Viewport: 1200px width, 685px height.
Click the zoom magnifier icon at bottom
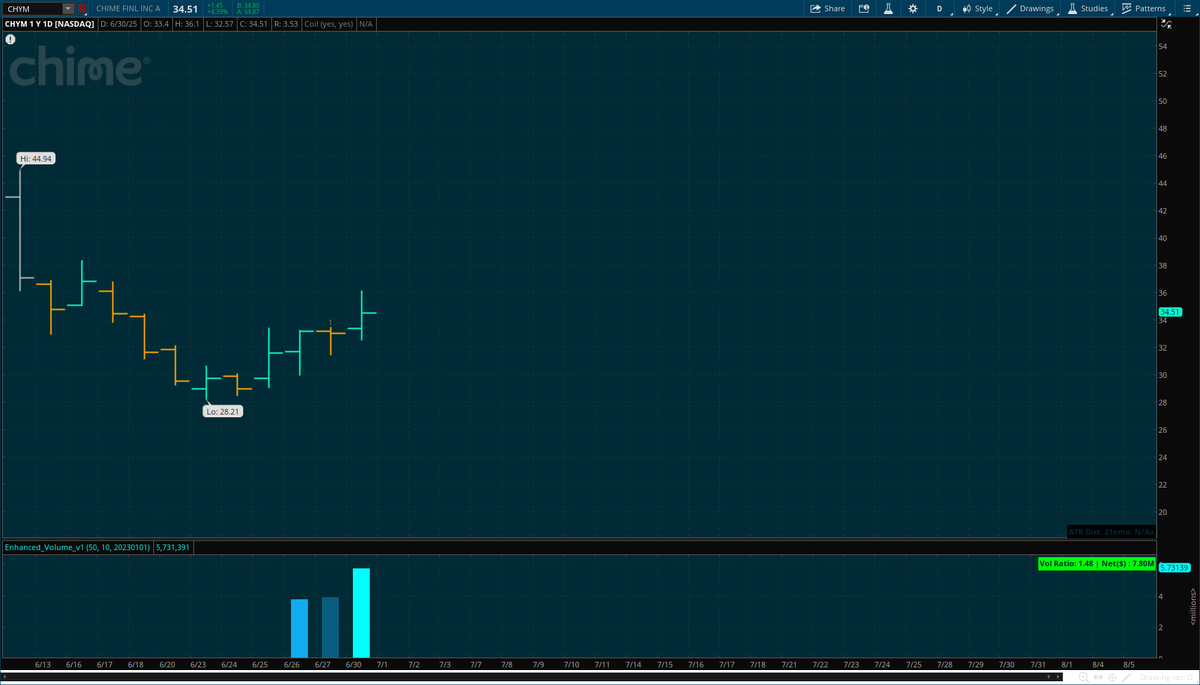coord(1084,678)
